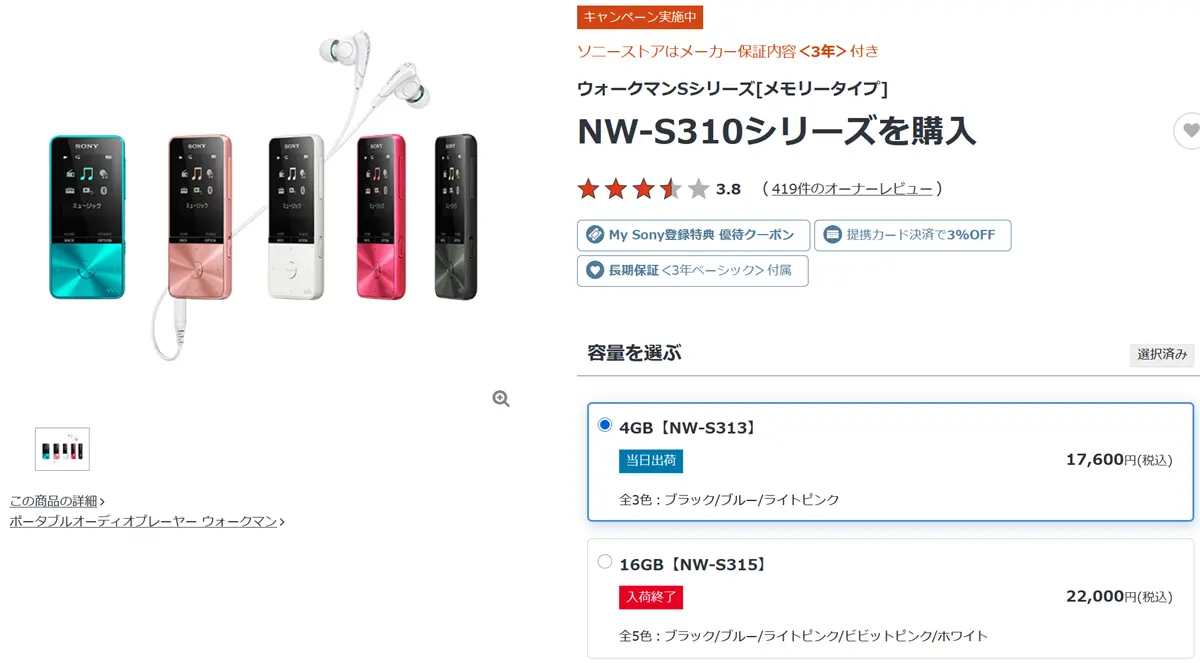Click the 入荷終了 status badge
Viewport: 1200px width, 663px height.
pyautogui.click(x=651, y=597)
